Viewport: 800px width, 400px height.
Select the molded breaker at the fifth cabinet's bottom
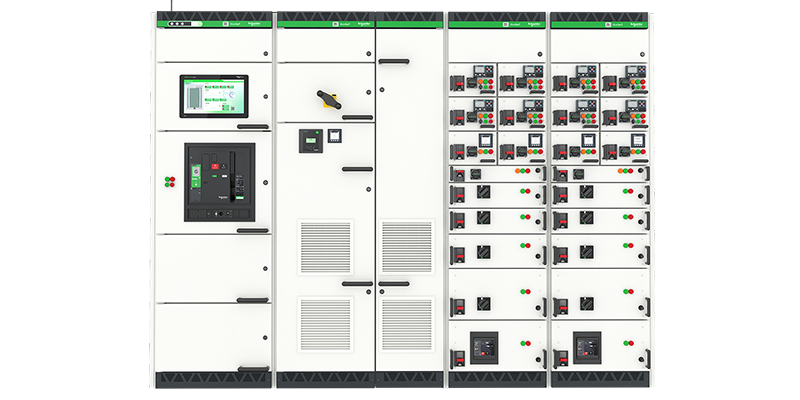tap(587, 347)
